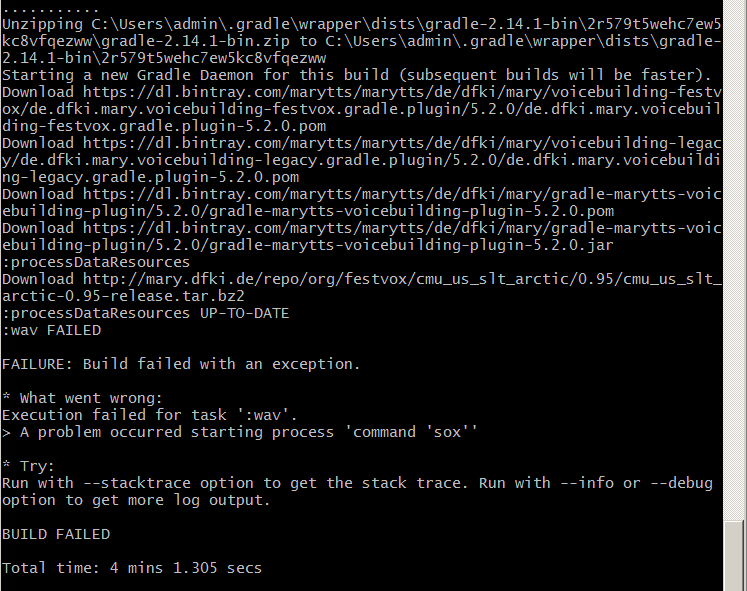Click 'Starting a new Gradle Daemon' line
Image resolution: width=747 pixels, height=591 pixels.
point(356,75)
